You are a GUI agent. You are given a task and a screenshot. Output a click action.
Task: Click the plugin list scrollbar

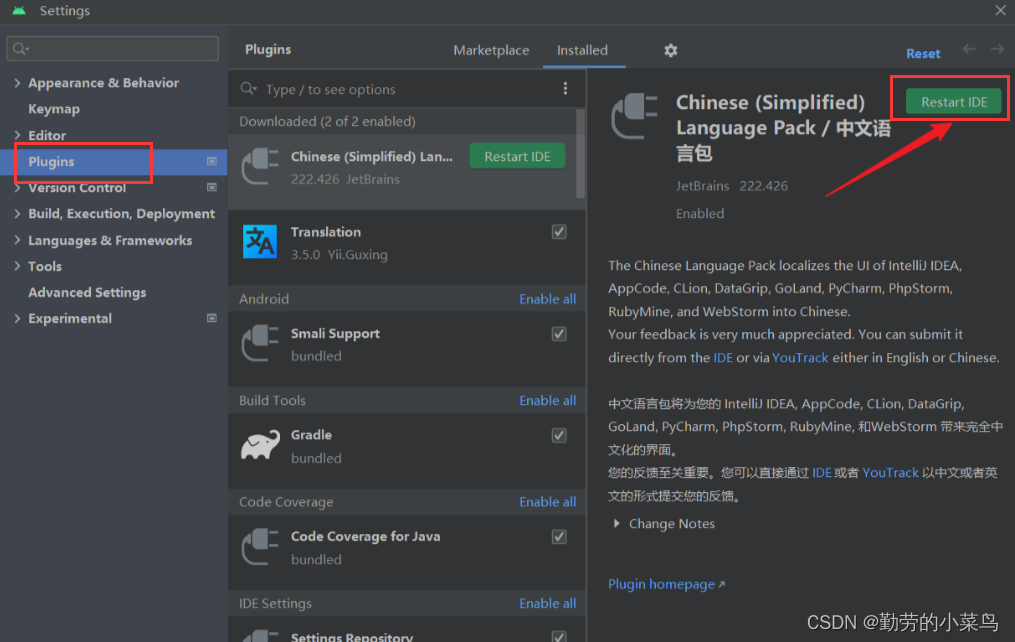580,153
